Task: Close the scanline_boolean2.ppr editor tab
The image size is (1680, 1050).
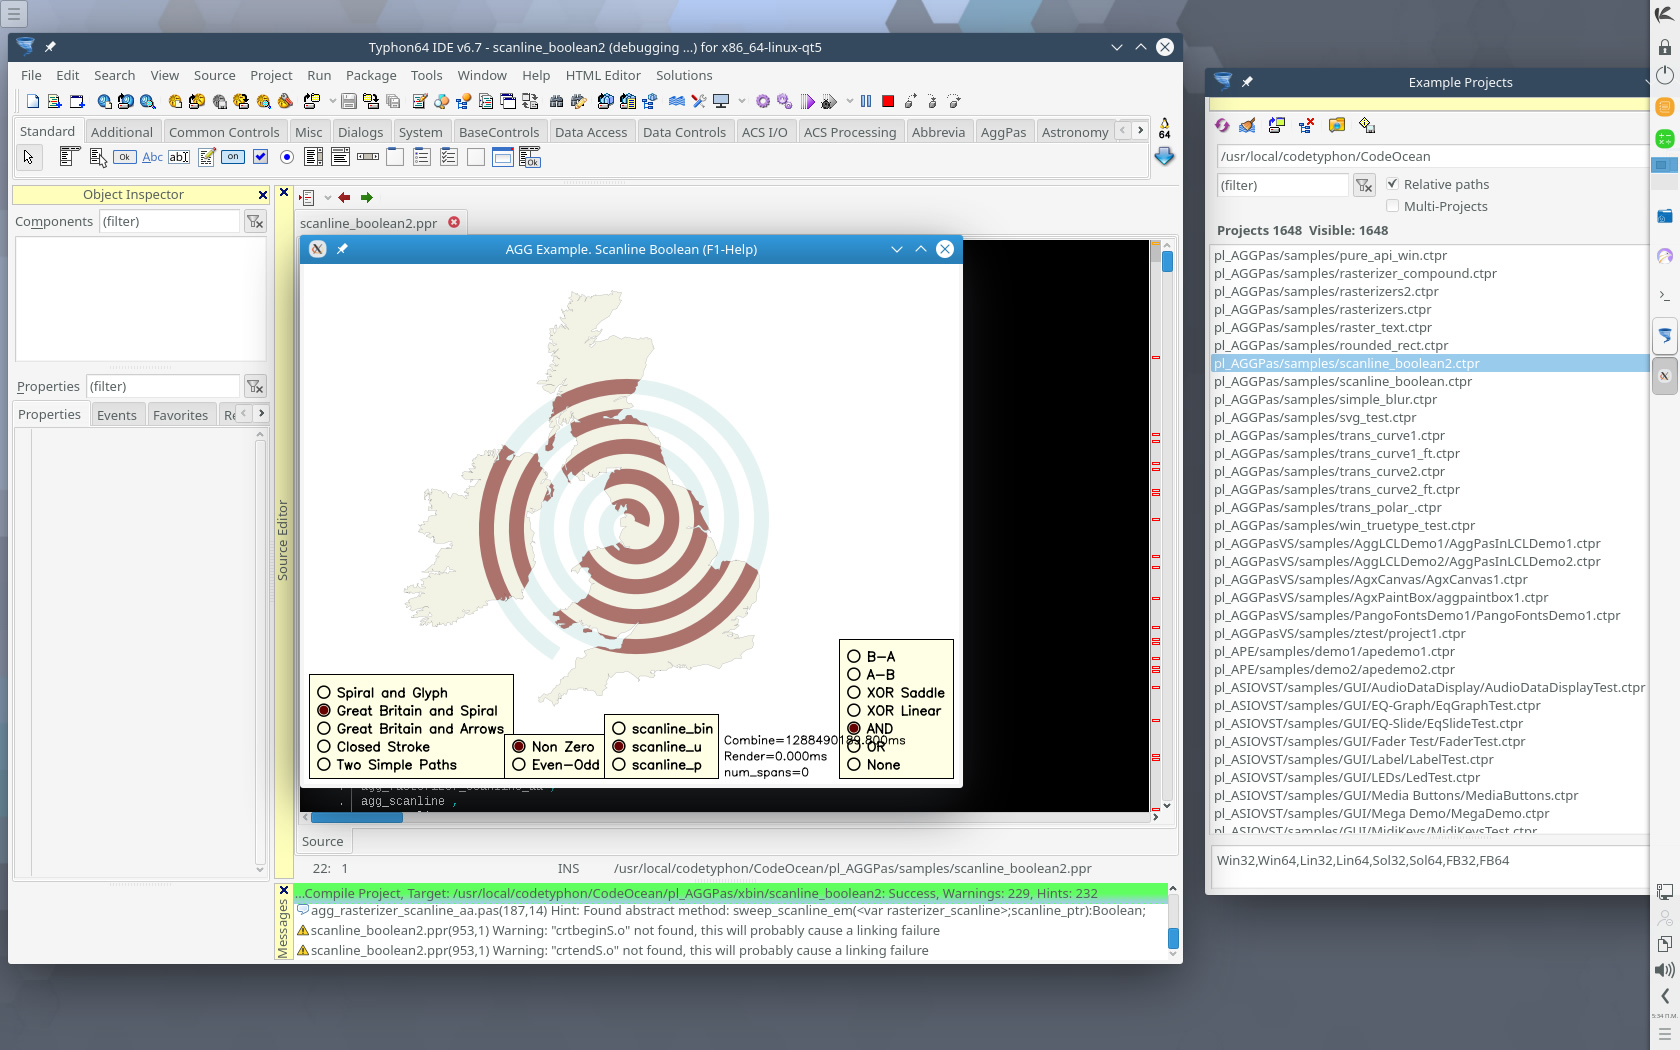Action: click(454, 222)
